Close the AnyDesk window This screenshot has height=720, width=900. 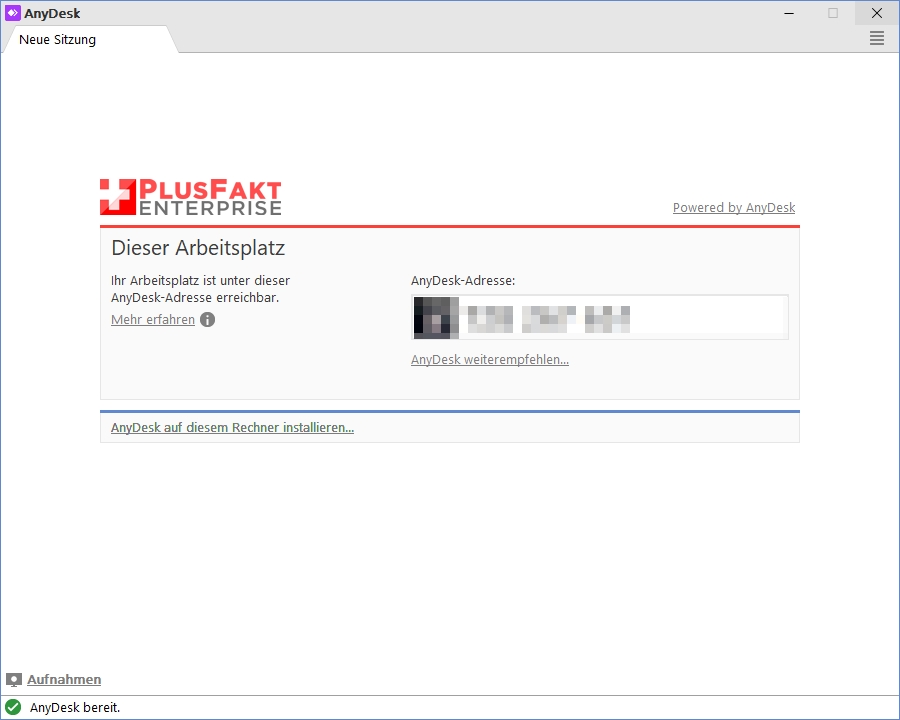point(876,13)
